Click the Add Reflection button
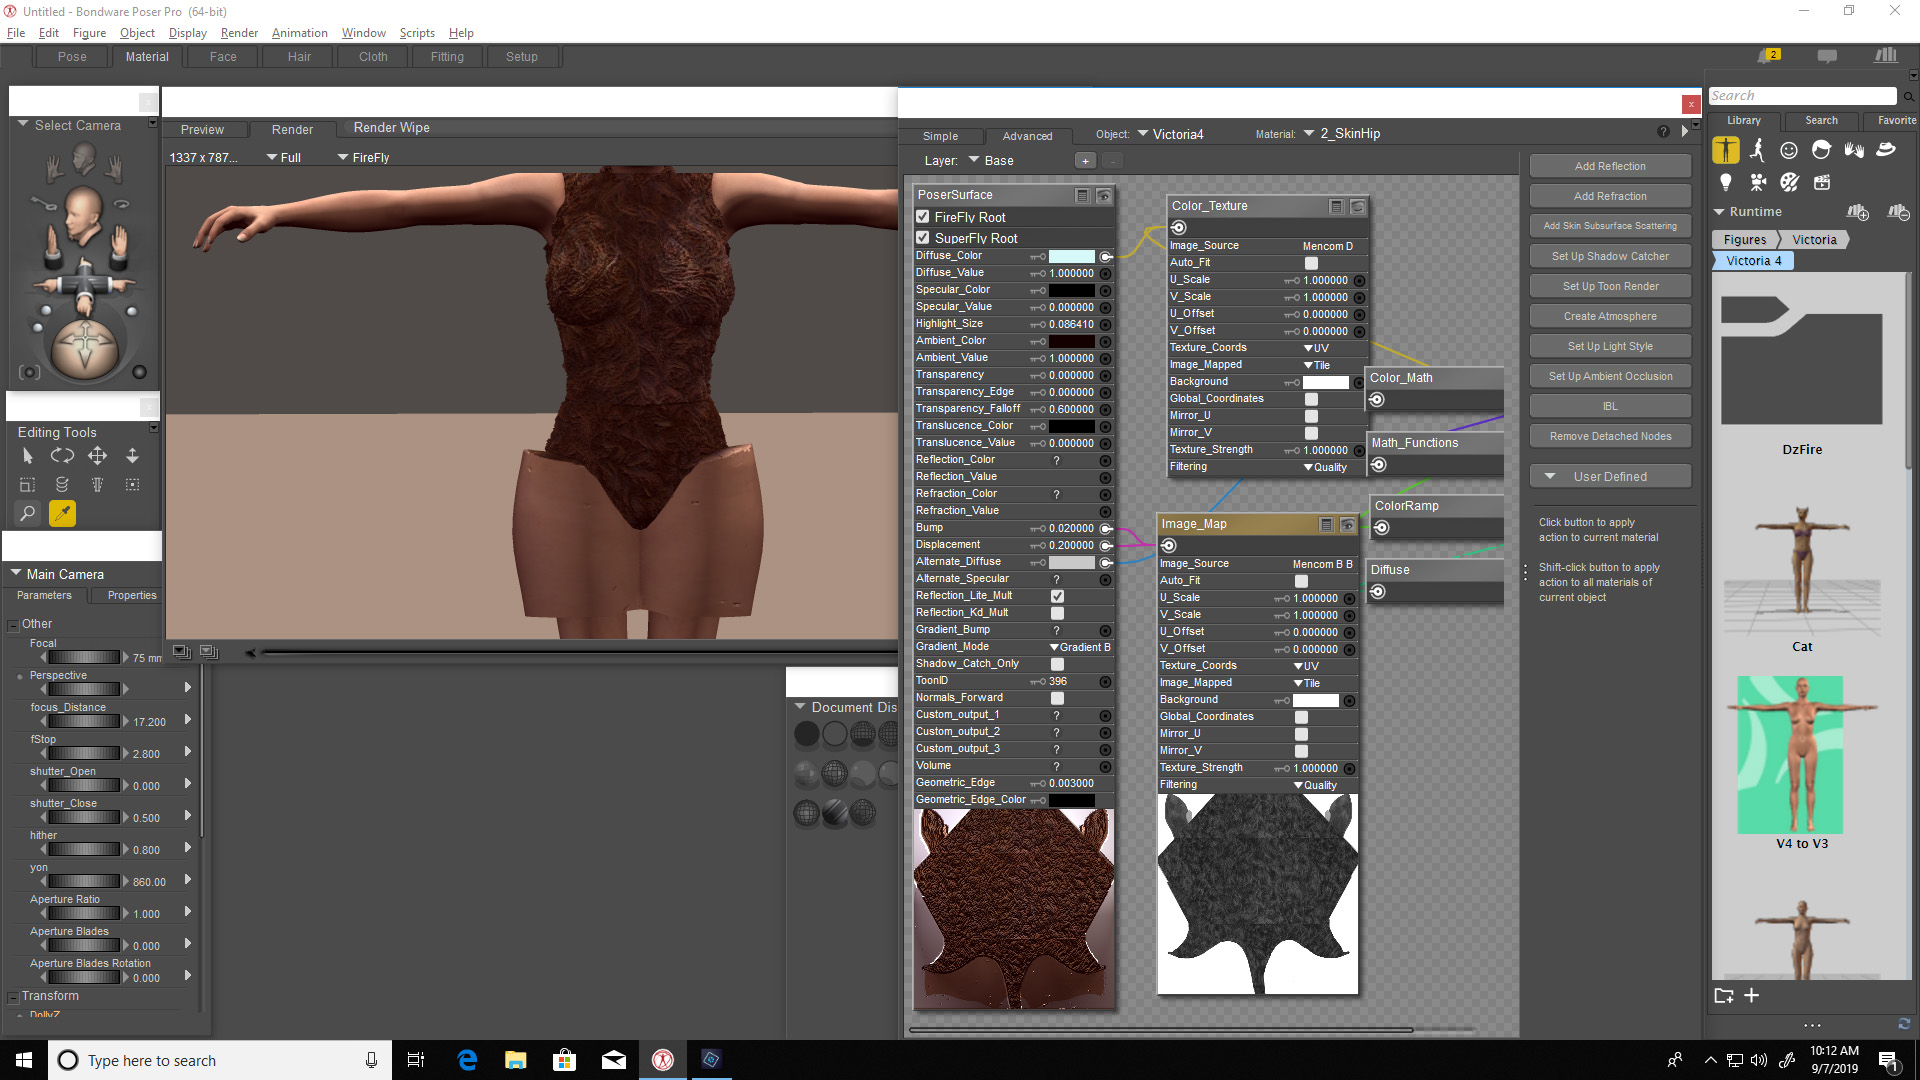The image size is (1920, 1080). pyautogui.click(x=1609, y=166)
